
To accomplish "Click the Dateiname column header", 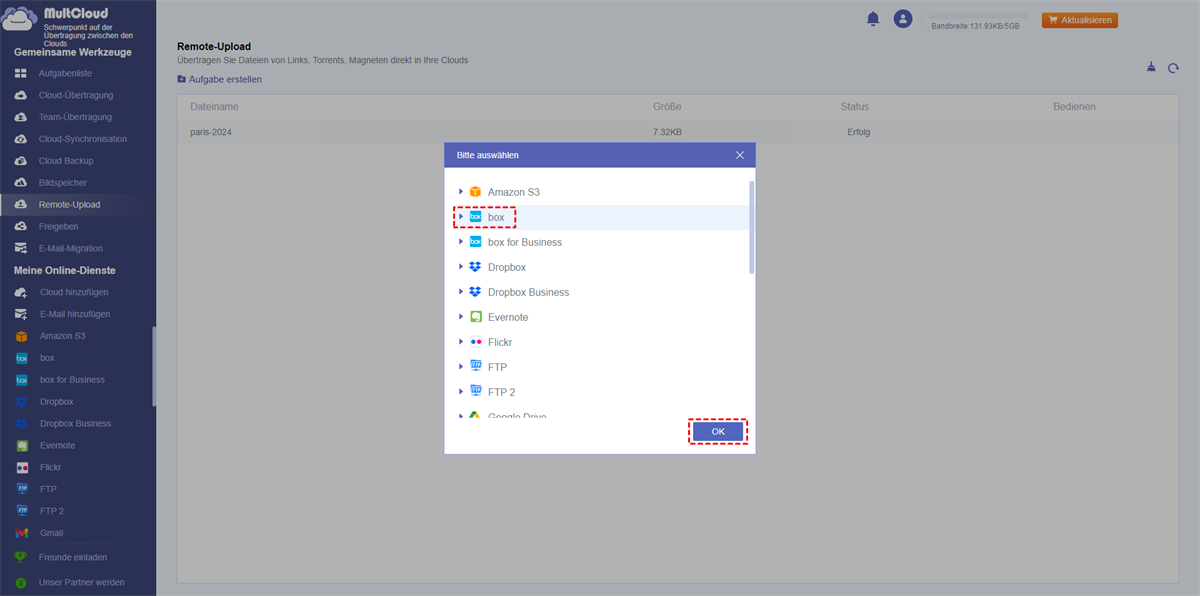I will [214, 107].
